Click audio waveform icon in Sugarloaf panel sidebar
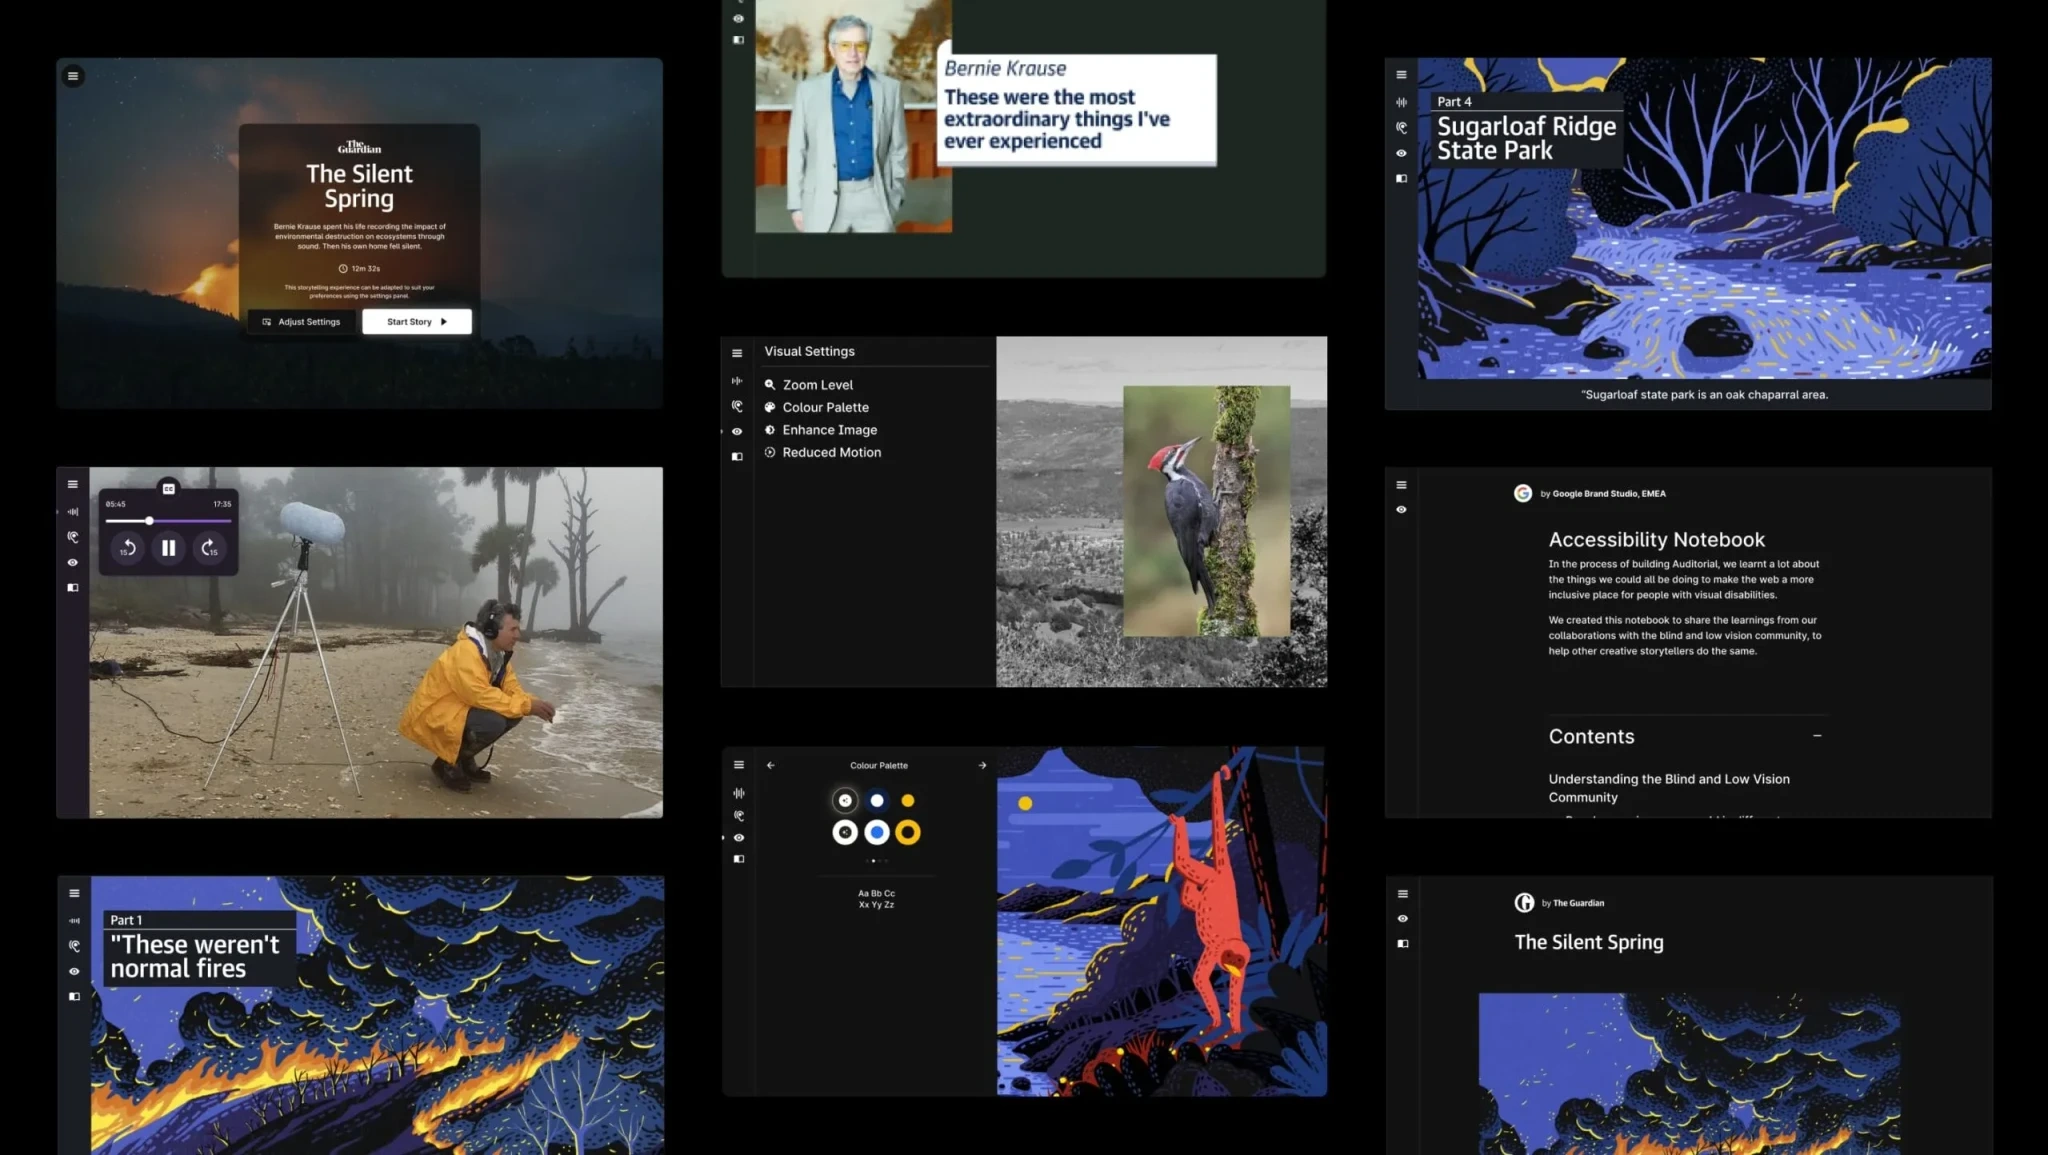Screen dimensions: 2048x1155 (1401, 102)
